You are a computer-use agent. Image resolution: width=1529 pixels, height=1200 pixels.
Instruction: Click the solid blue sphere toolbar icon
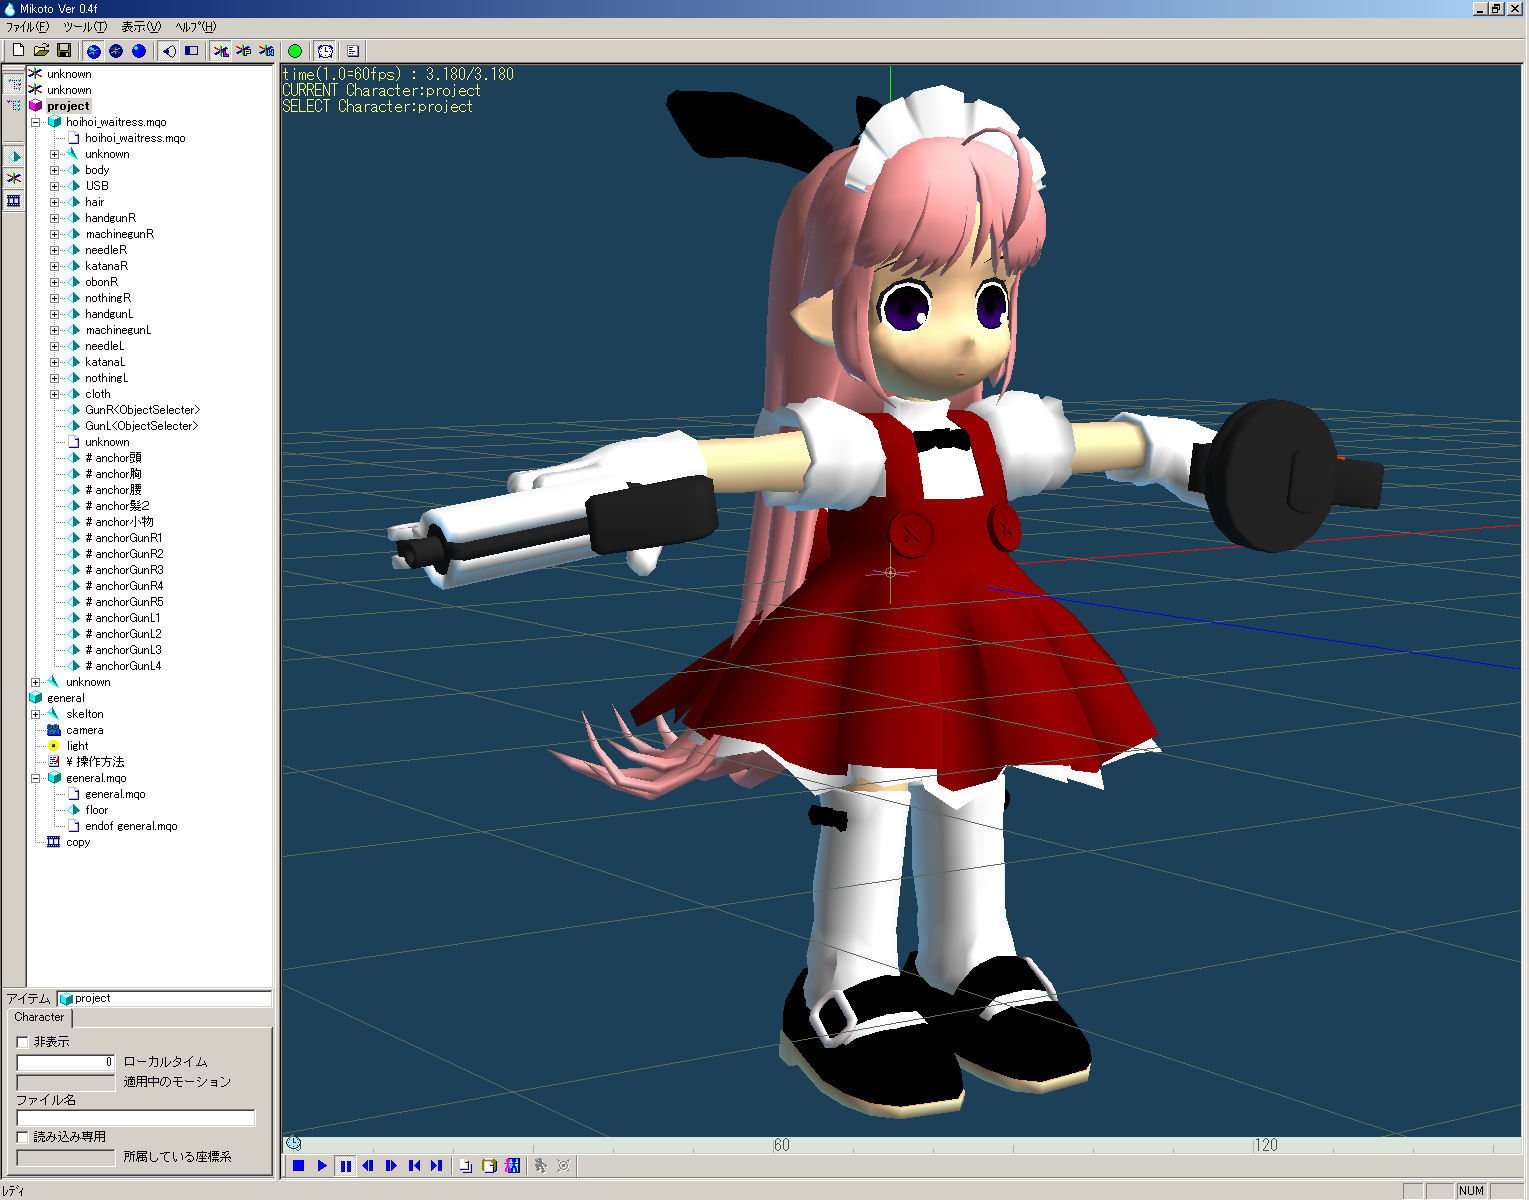click(x=139, y=51)
